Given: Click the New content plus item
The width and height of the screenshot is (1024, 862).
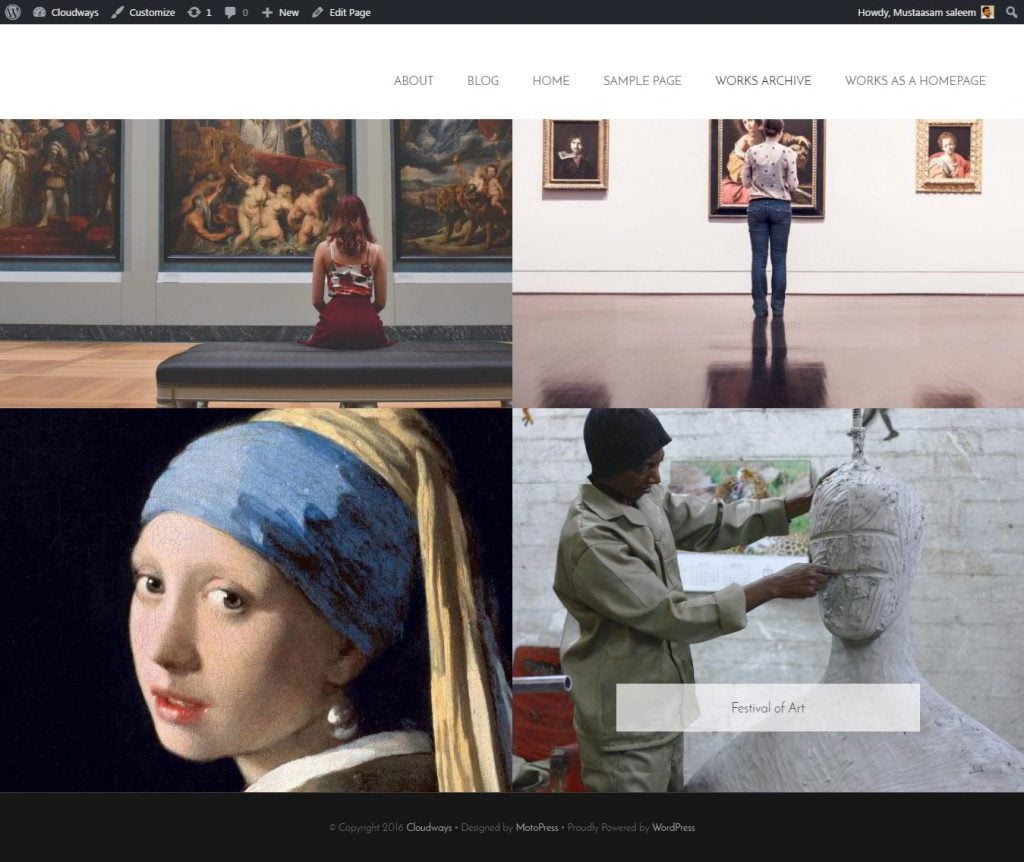Looking at the screenshot, I should tap(280, 12).
